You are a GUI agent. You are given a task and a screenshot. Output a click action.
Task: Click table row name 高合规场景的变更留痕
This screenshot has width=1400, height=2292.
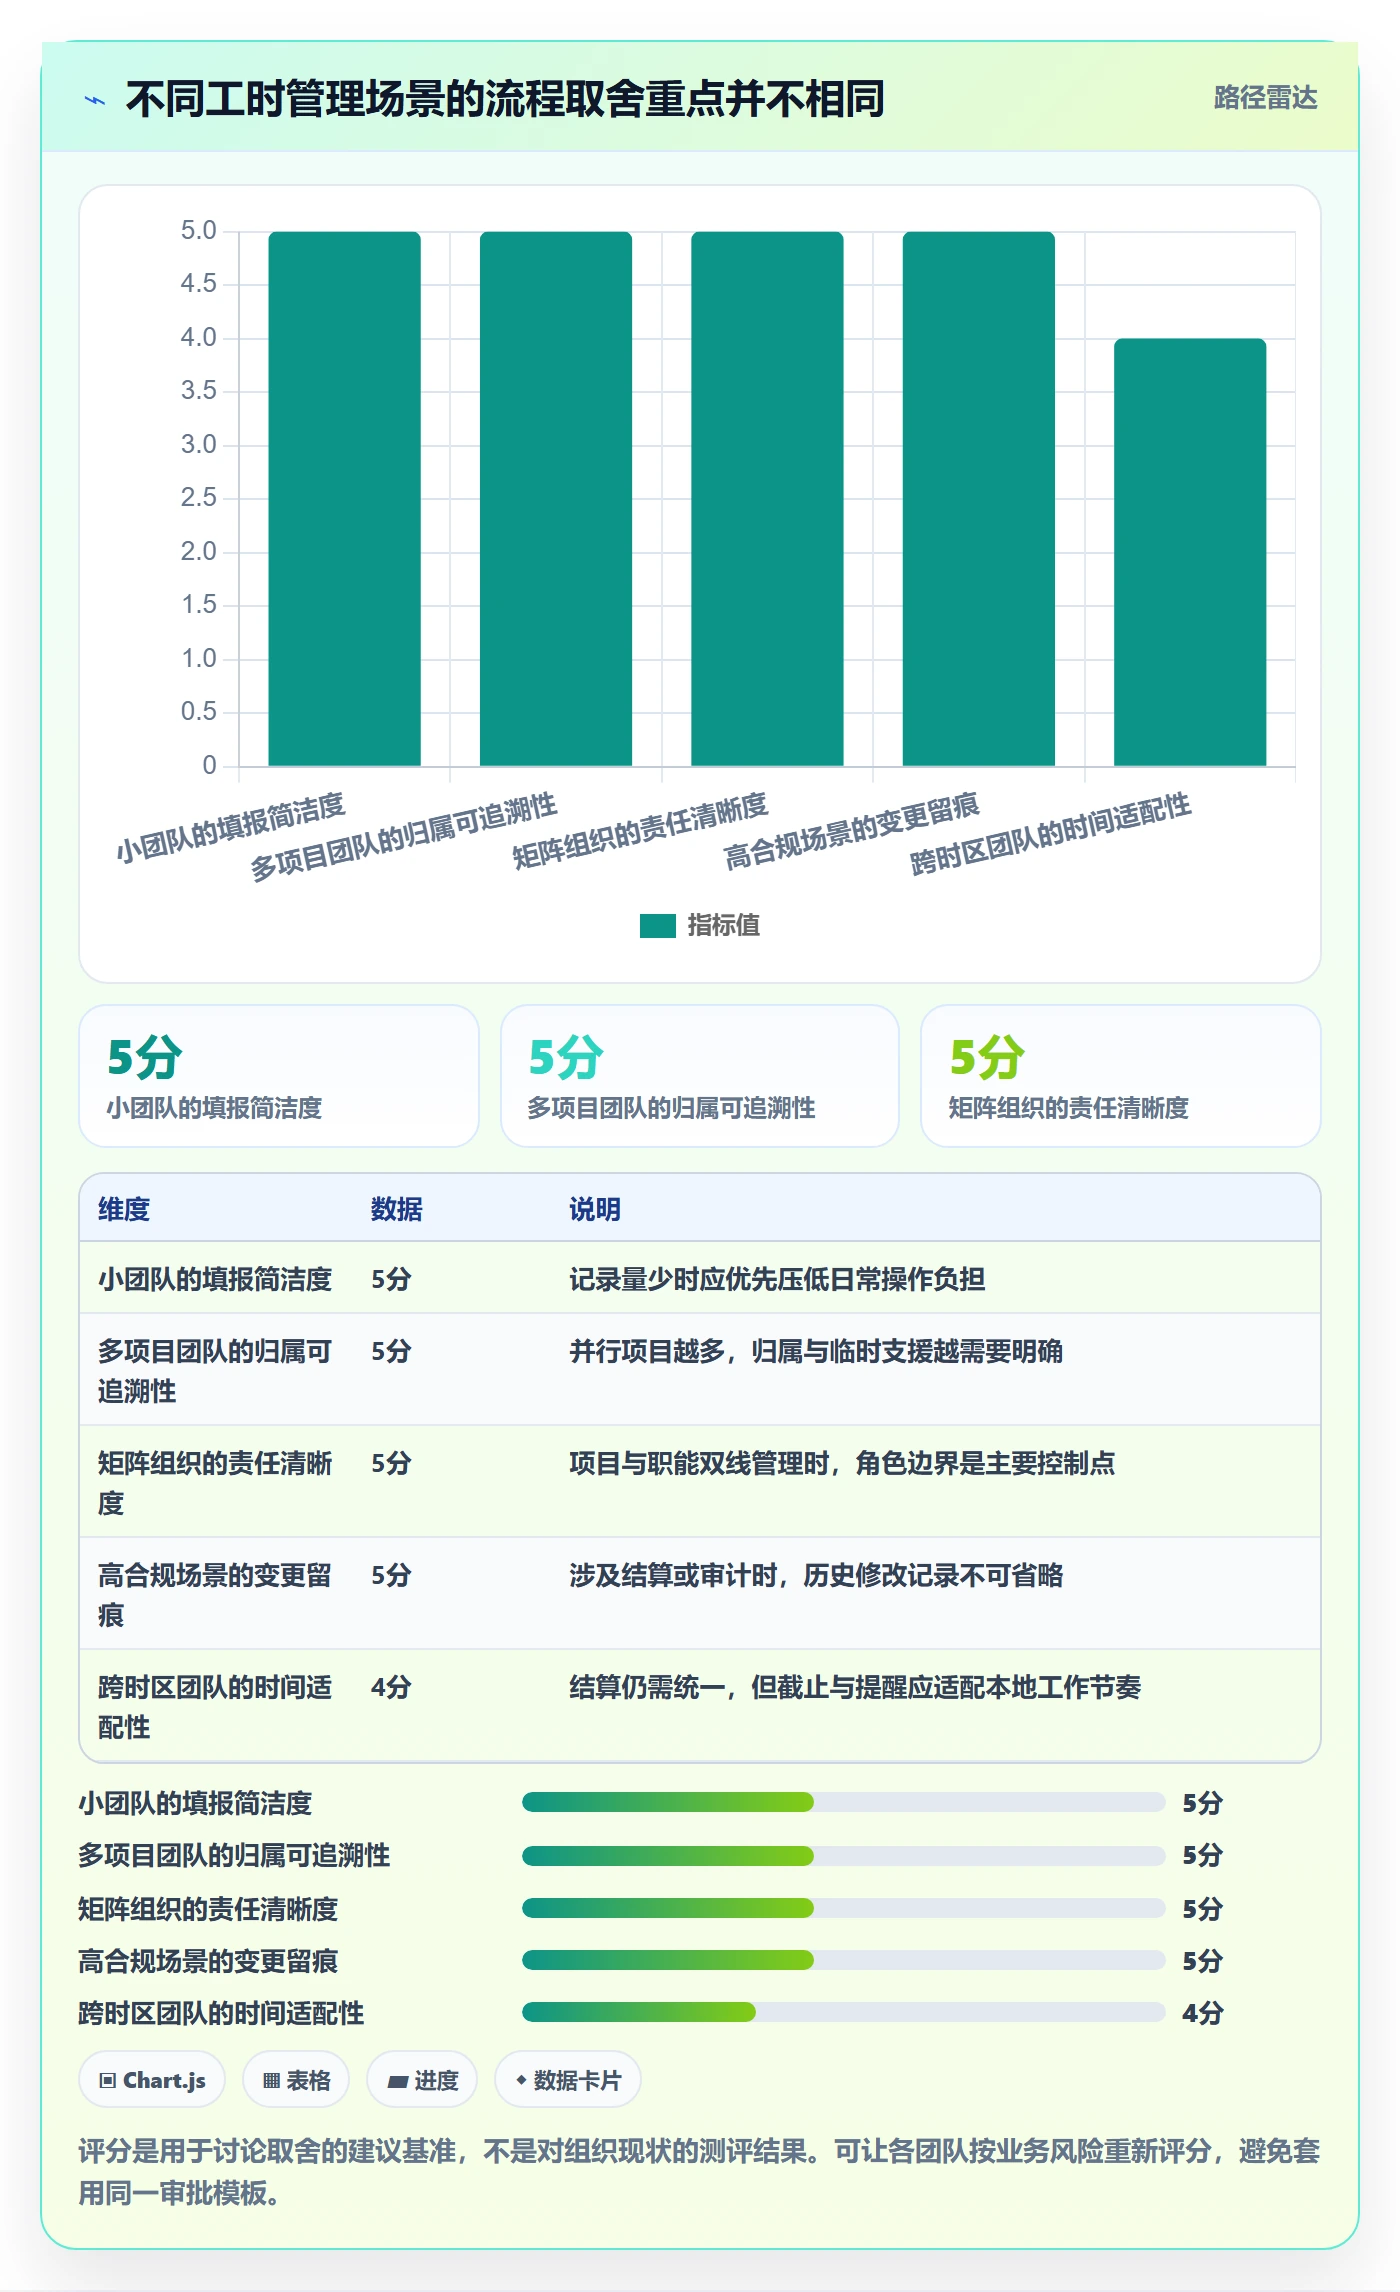click(x=214, y=1595)
